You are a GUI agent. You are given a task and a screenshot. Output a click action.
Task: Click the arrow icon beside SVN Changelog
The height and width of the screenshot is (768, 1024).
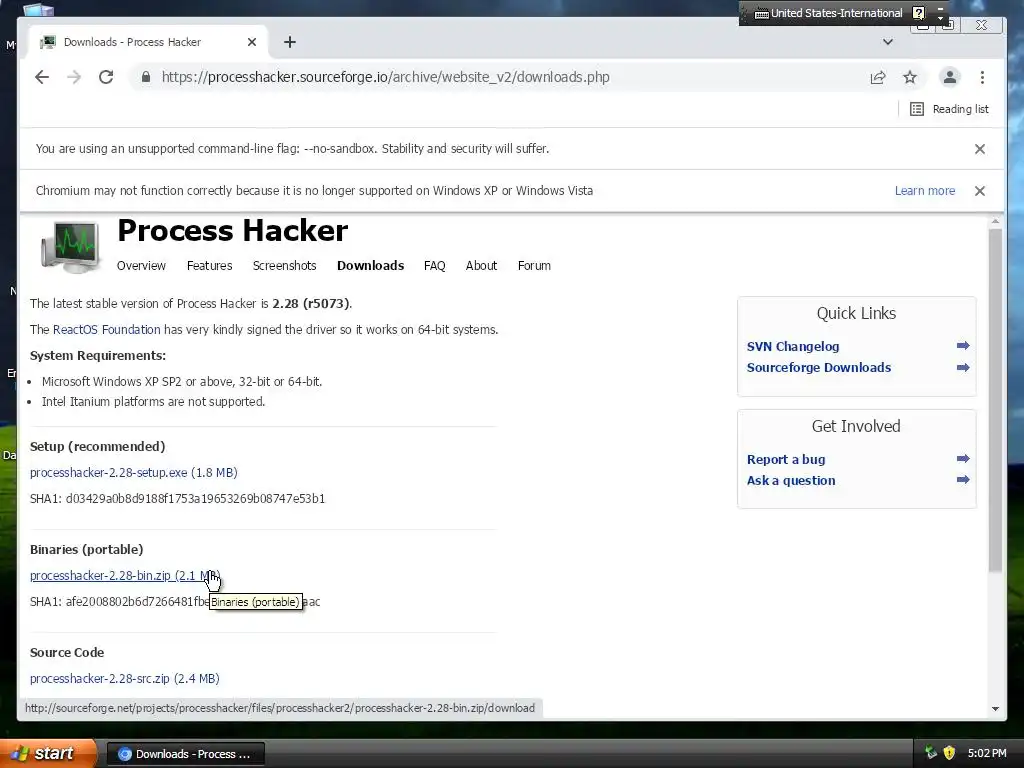point(963,346)
